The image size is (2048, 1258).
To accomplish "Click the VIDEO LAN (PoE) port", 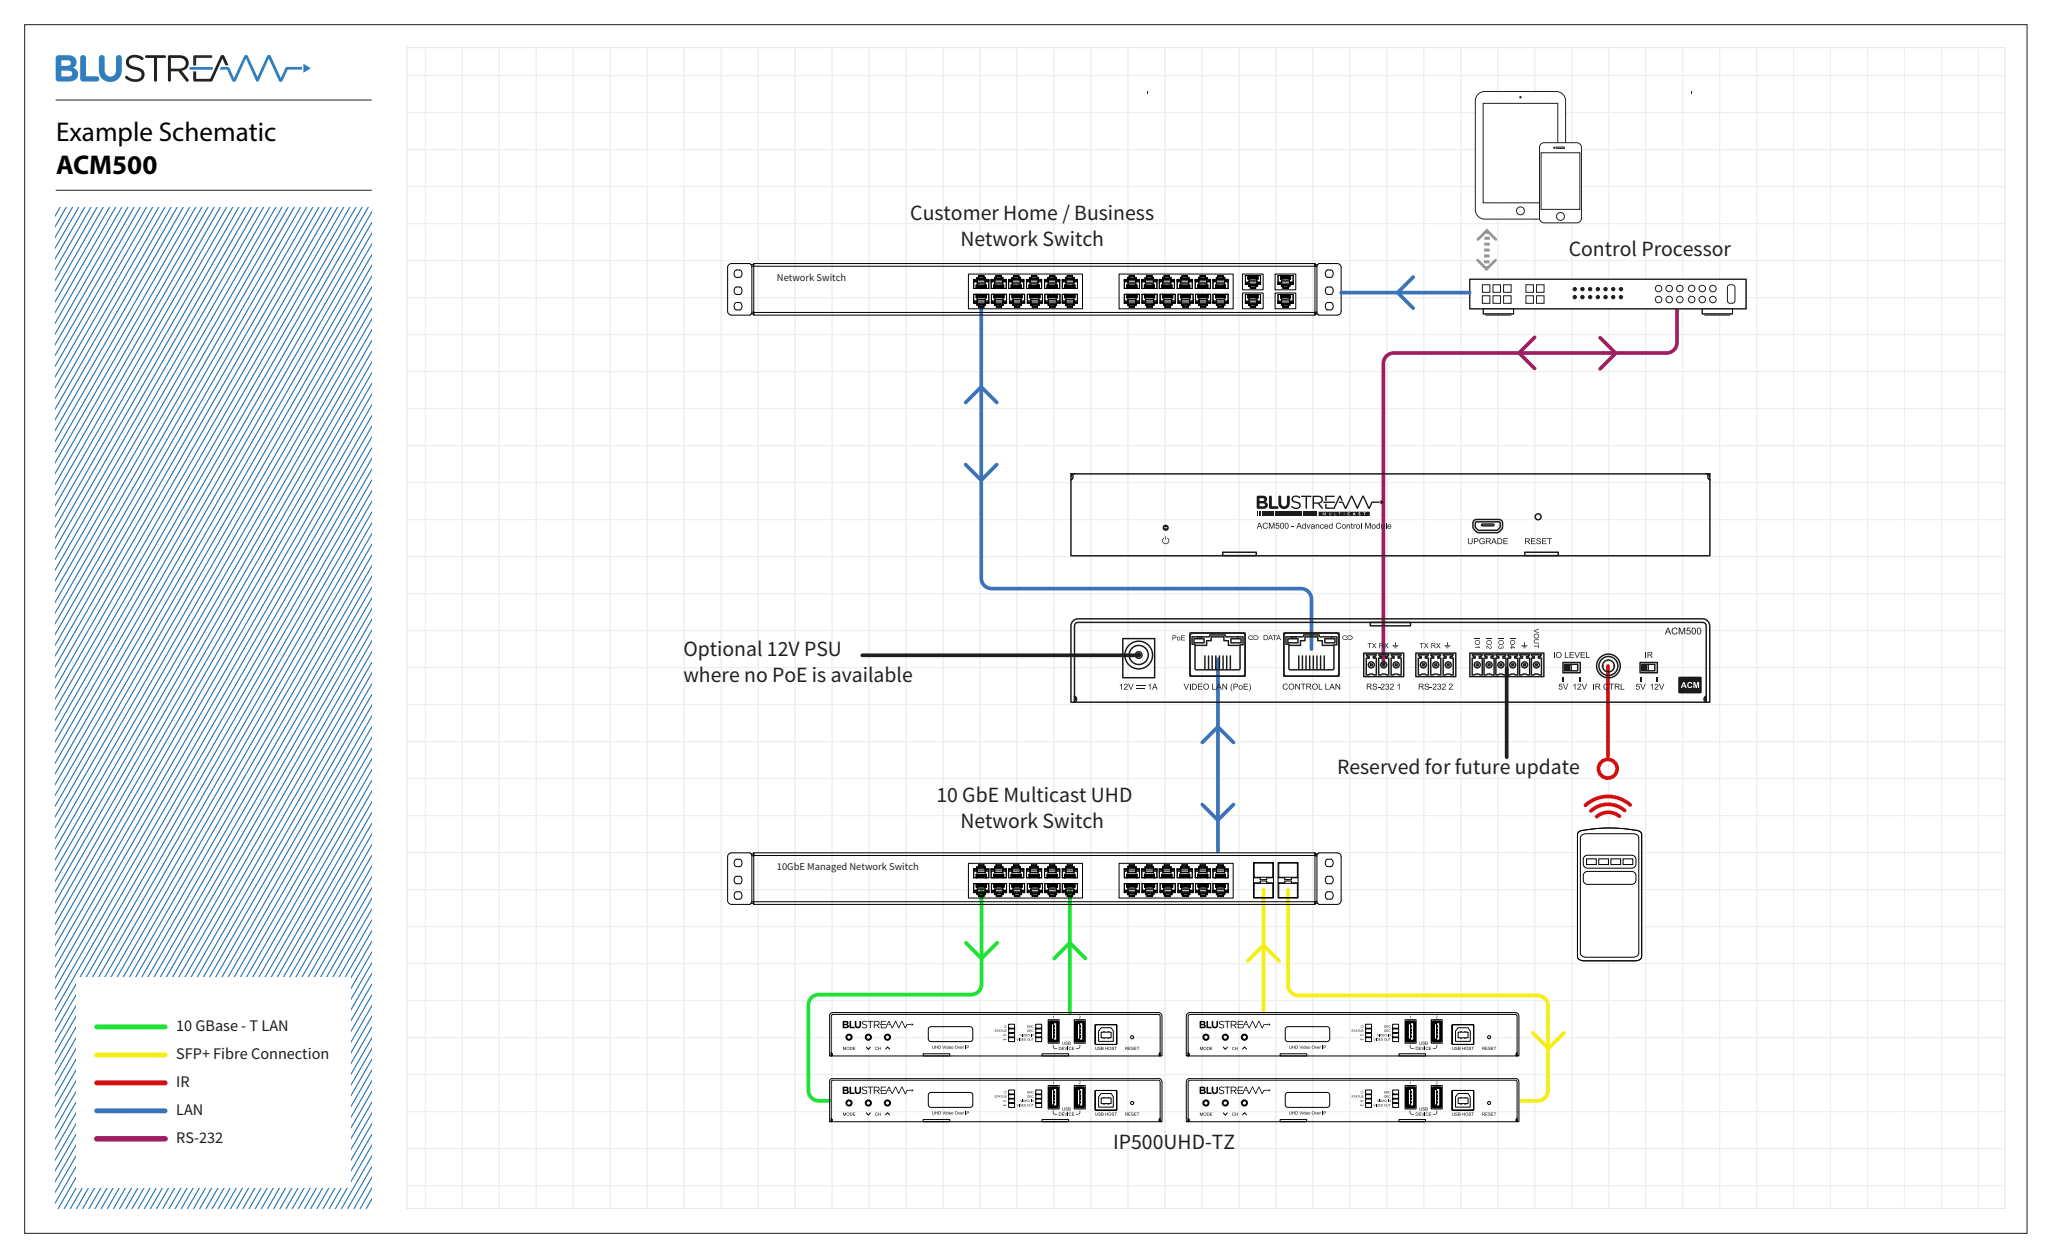I will point(1217,656).
